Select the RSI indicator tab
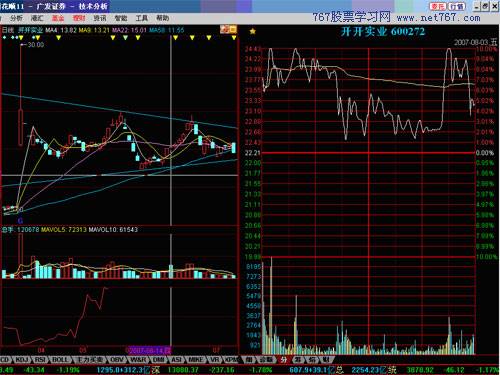This screenshot has height=375, width=500. 40,360
